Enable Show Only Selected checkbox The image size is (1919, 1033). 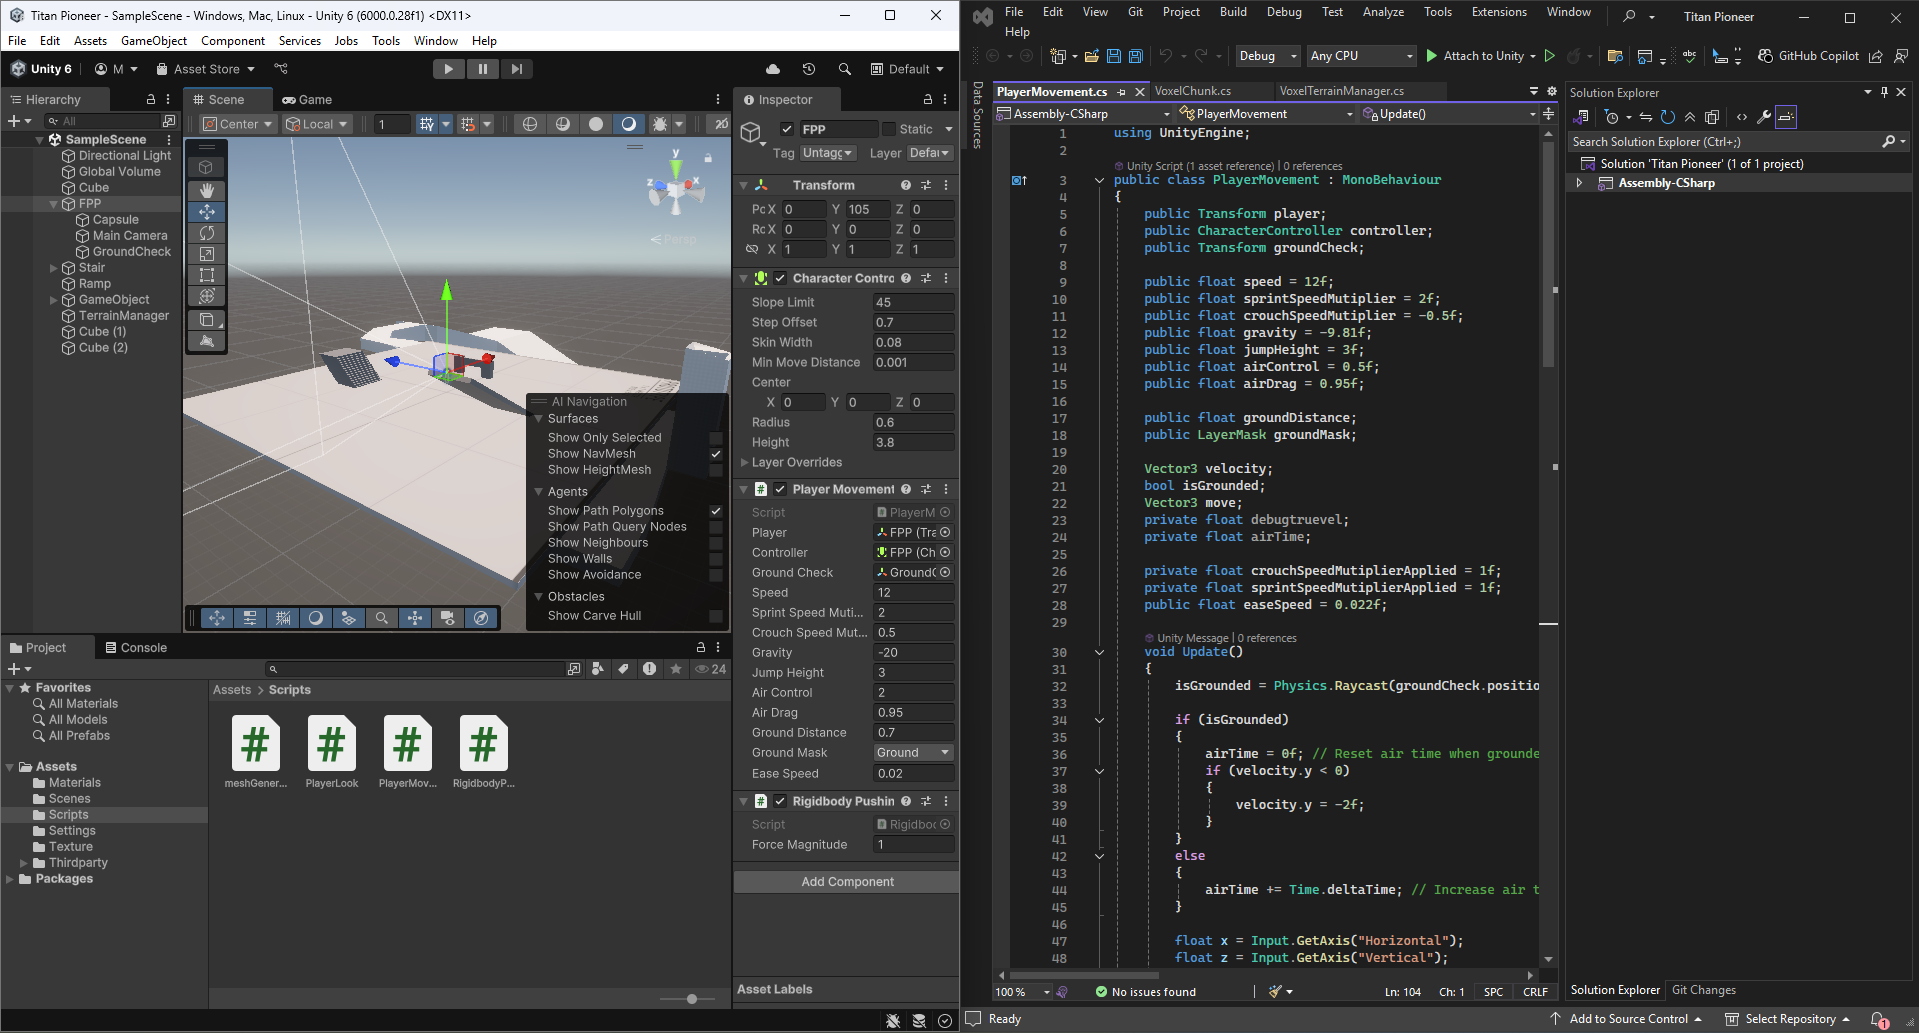pyautogui.click(x=716, y=438)
